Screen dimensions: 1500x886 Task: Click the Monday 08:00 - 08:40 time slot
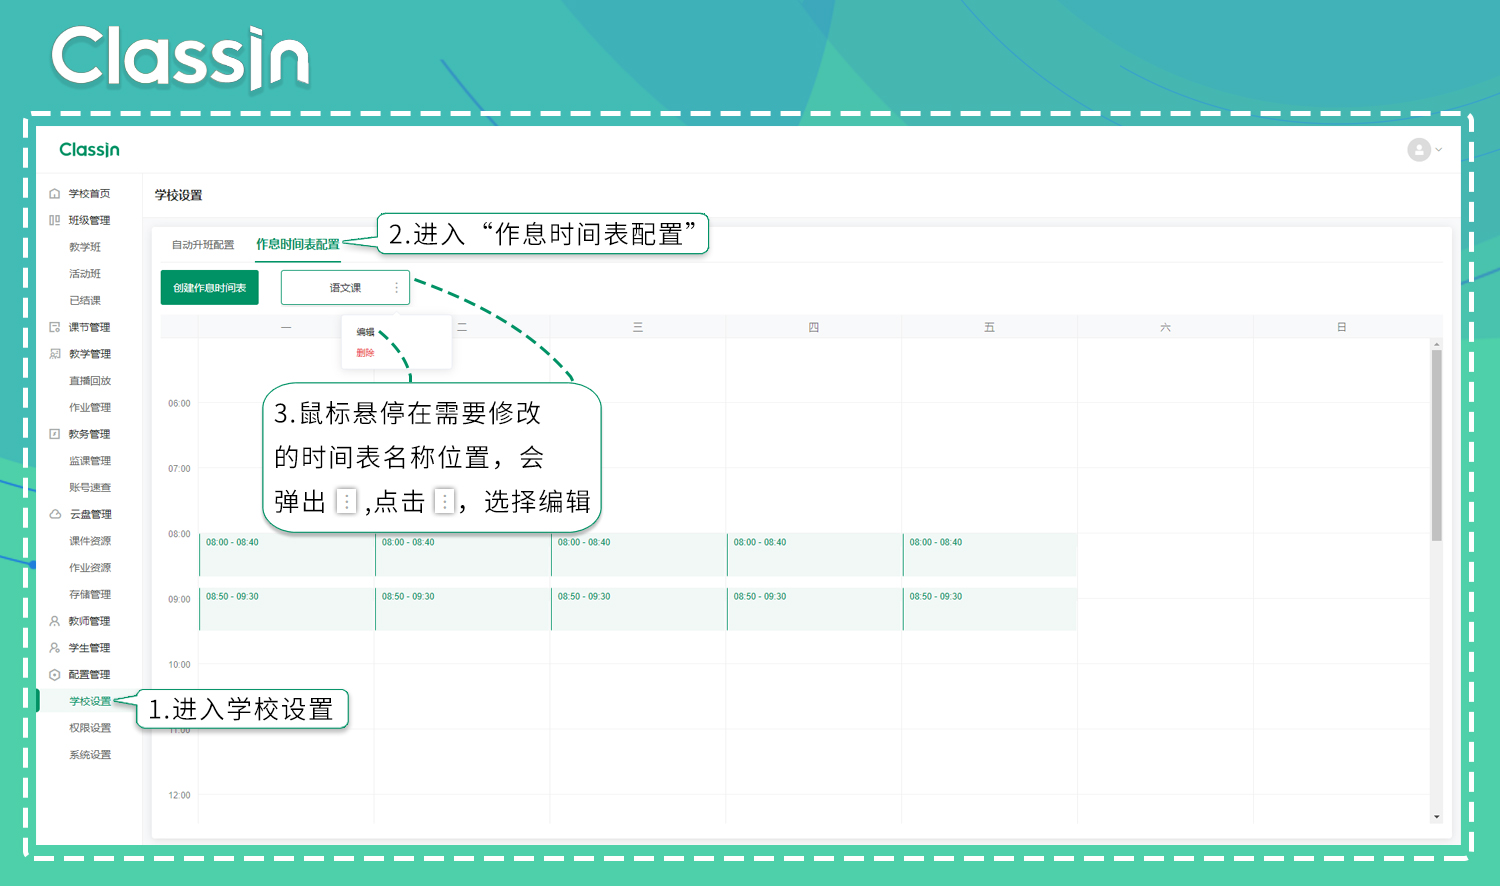(x=287, y=555)
